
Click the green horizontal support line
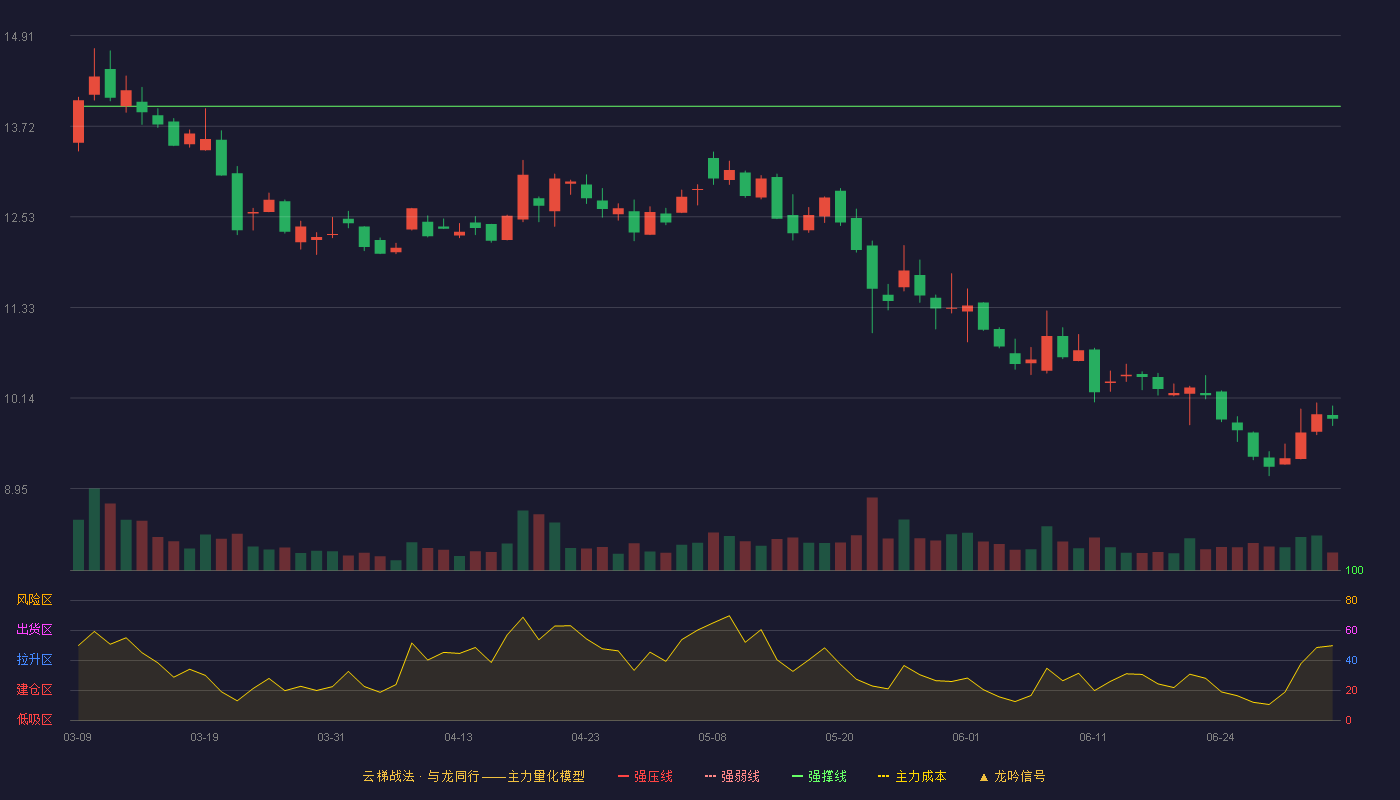coord(708,106)
